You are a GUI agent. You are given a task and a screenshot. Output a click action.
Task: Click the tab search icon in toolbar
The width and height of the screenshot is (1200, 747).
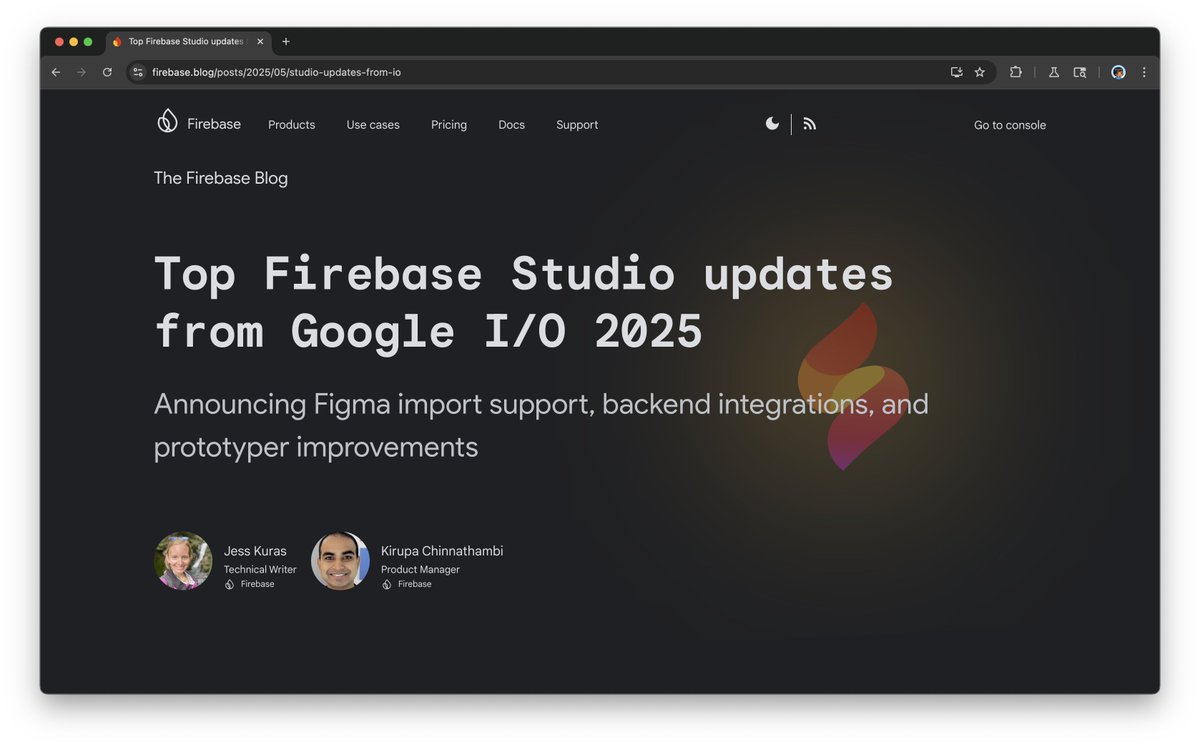pyautogui.click(x=1080, y=72)
